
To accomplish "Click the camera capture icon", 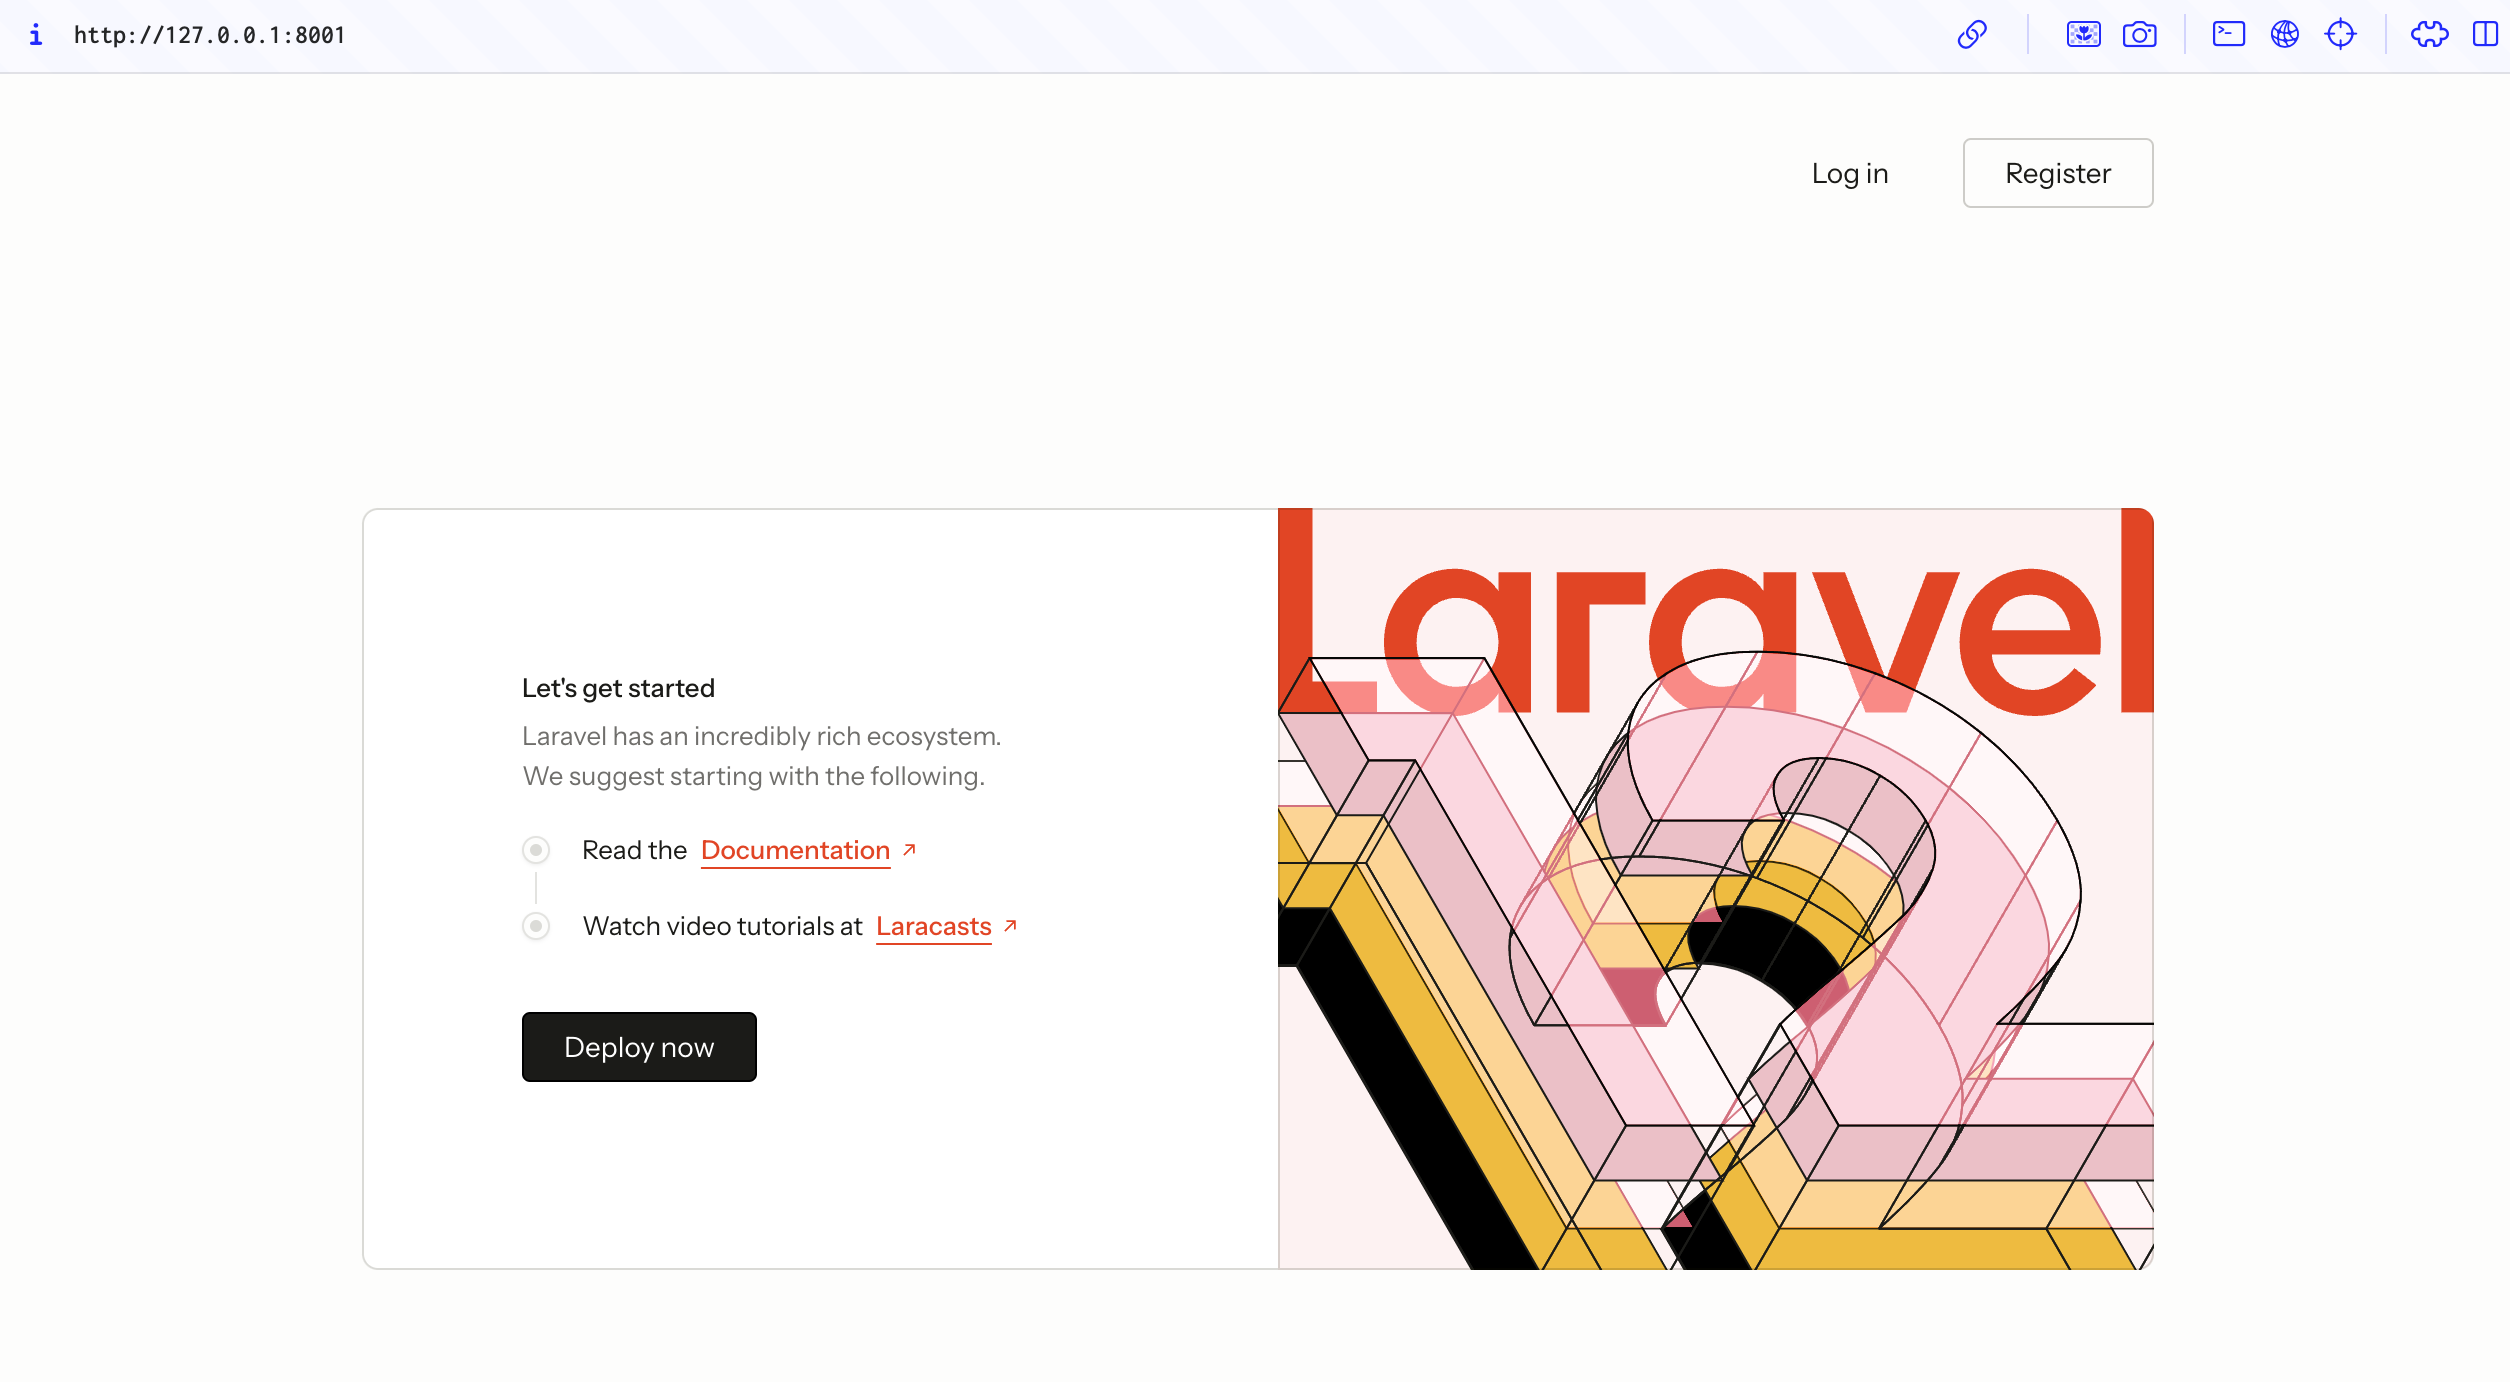I will 2141,34.
